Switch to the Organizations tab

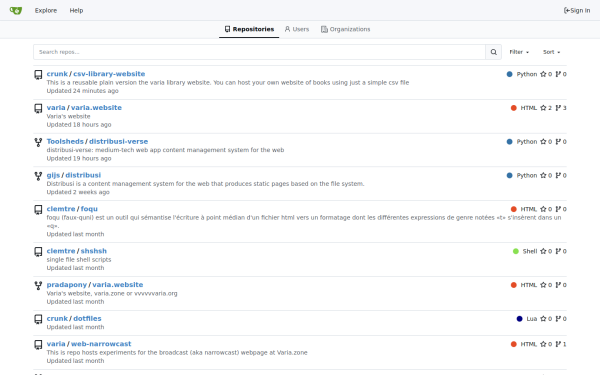346,29
